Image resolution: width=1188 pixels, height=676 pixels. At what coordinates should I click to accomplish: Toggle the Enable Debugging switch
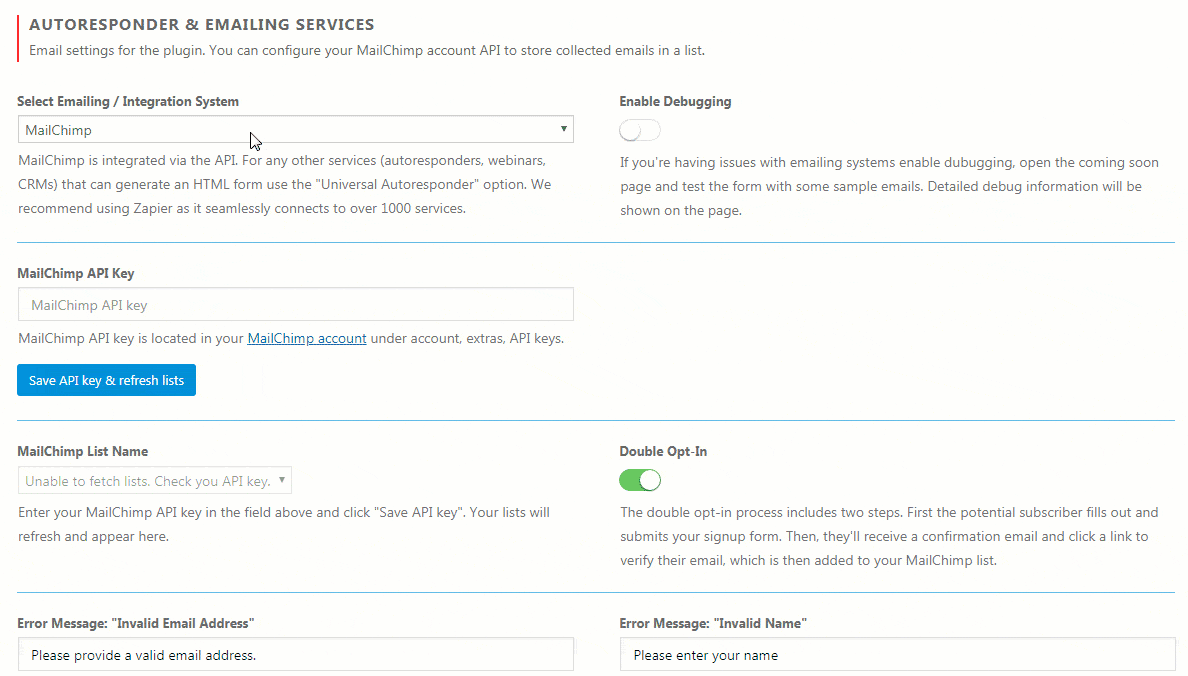(639, 130)
